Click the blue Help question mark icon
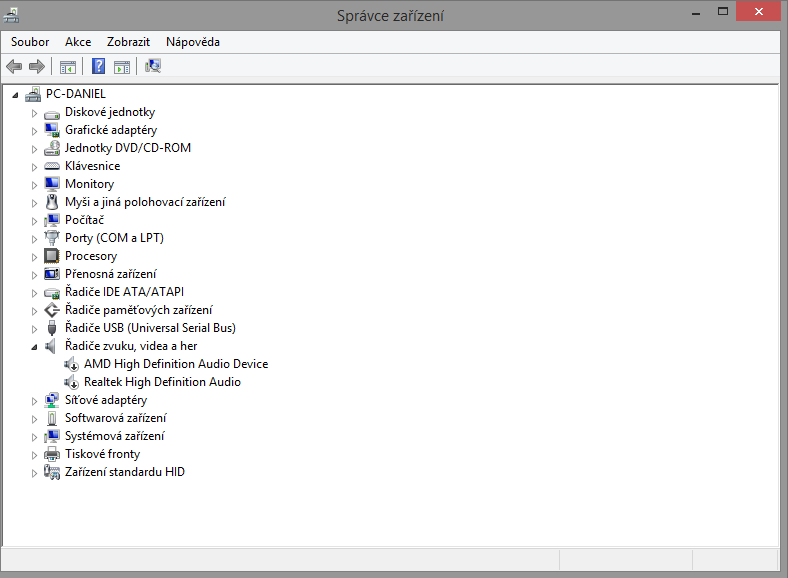Image resolution: width=788 pixels, height=578 pixels. click(98, 67)
